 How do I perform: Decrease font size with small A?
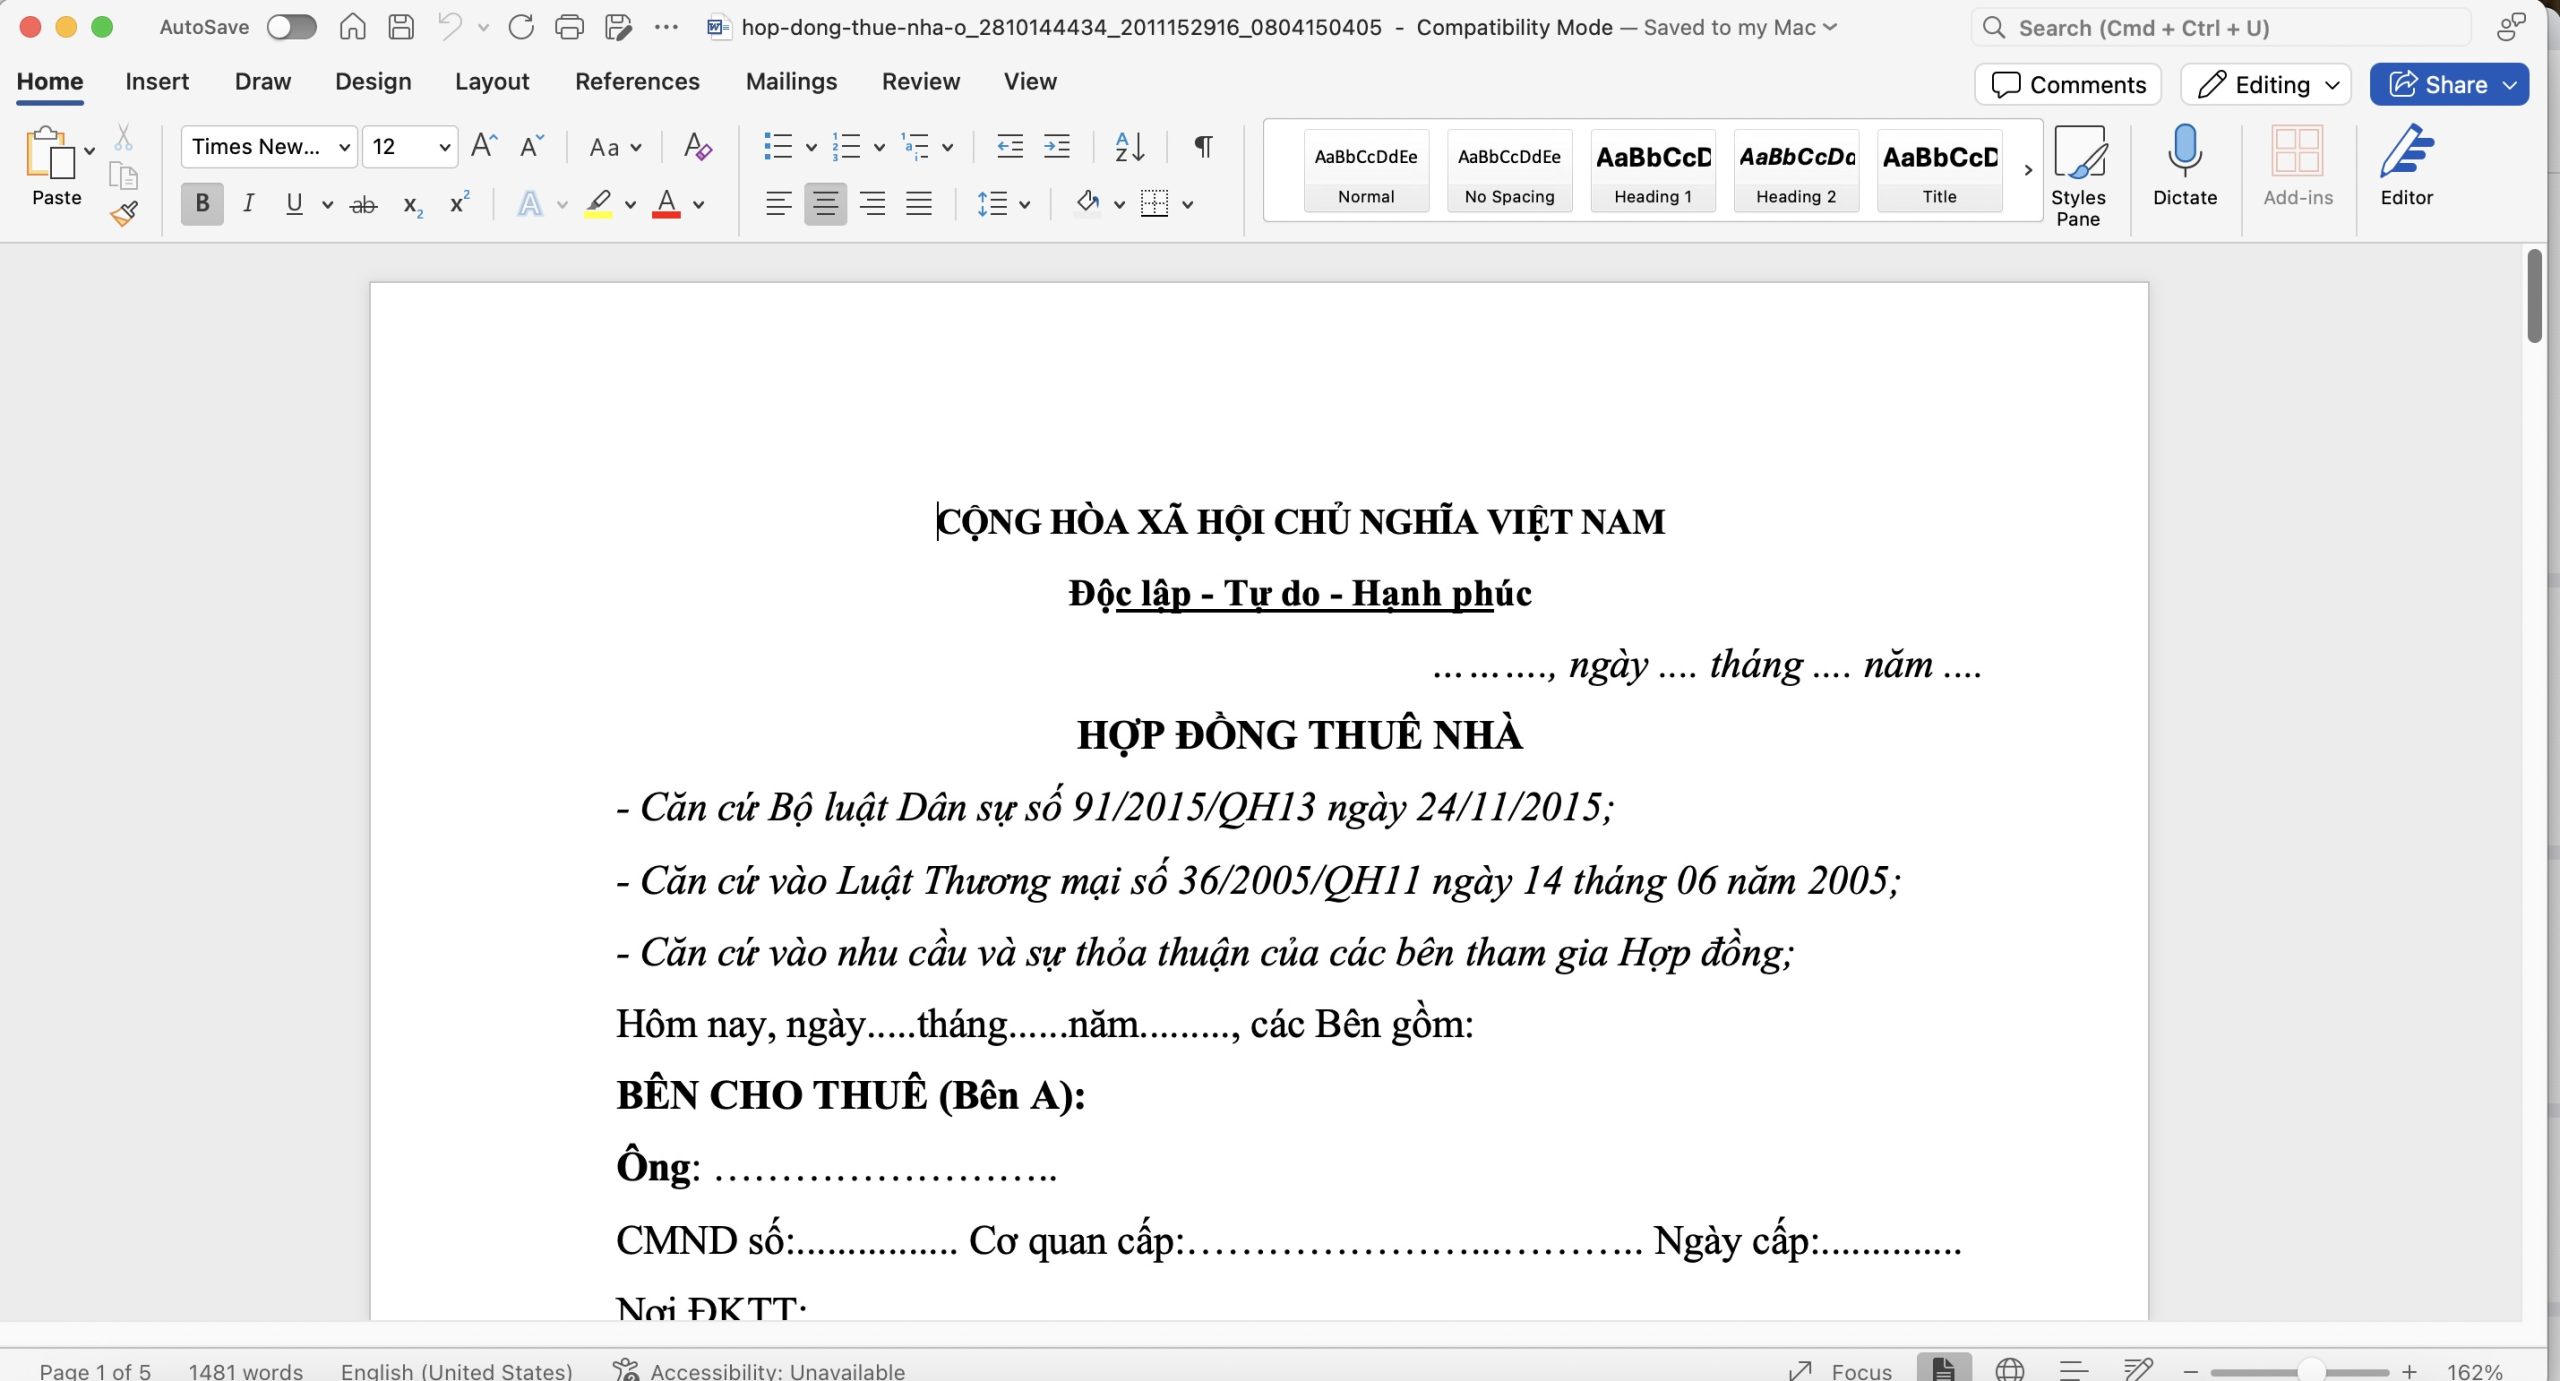tap(531, 146)
